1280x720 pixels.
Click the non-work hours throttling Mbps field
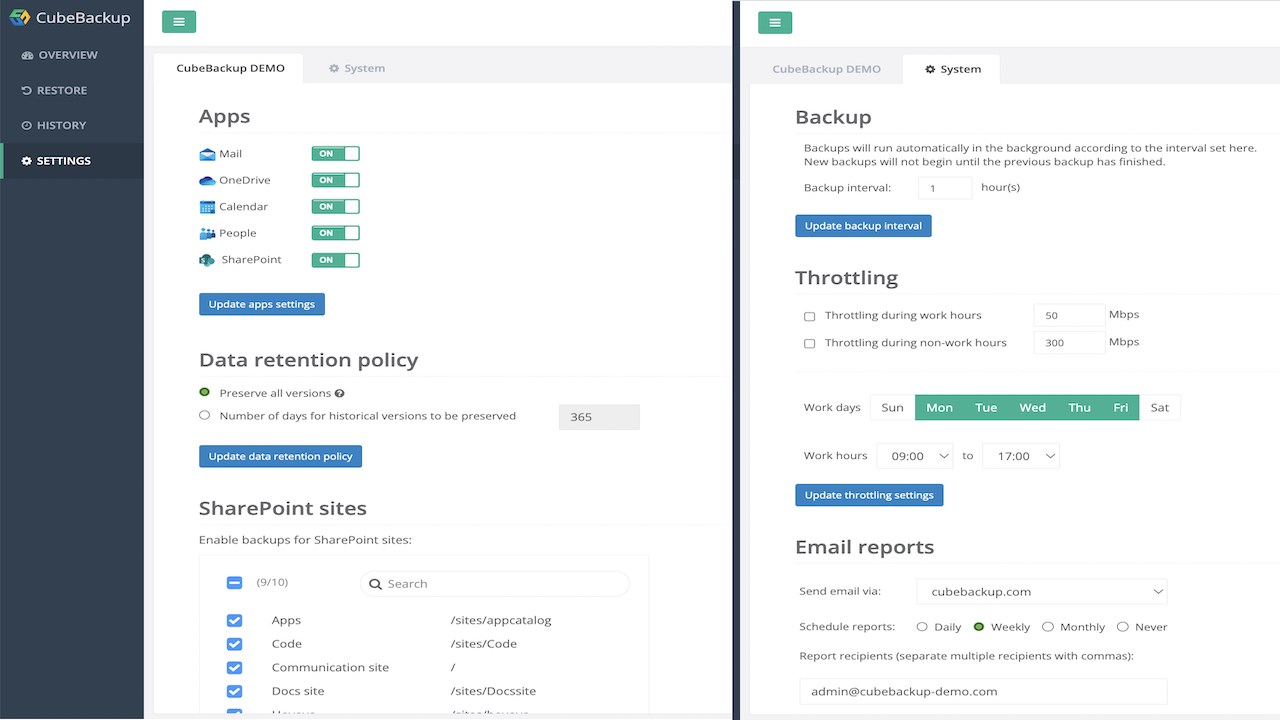[x=1069, y=342]
